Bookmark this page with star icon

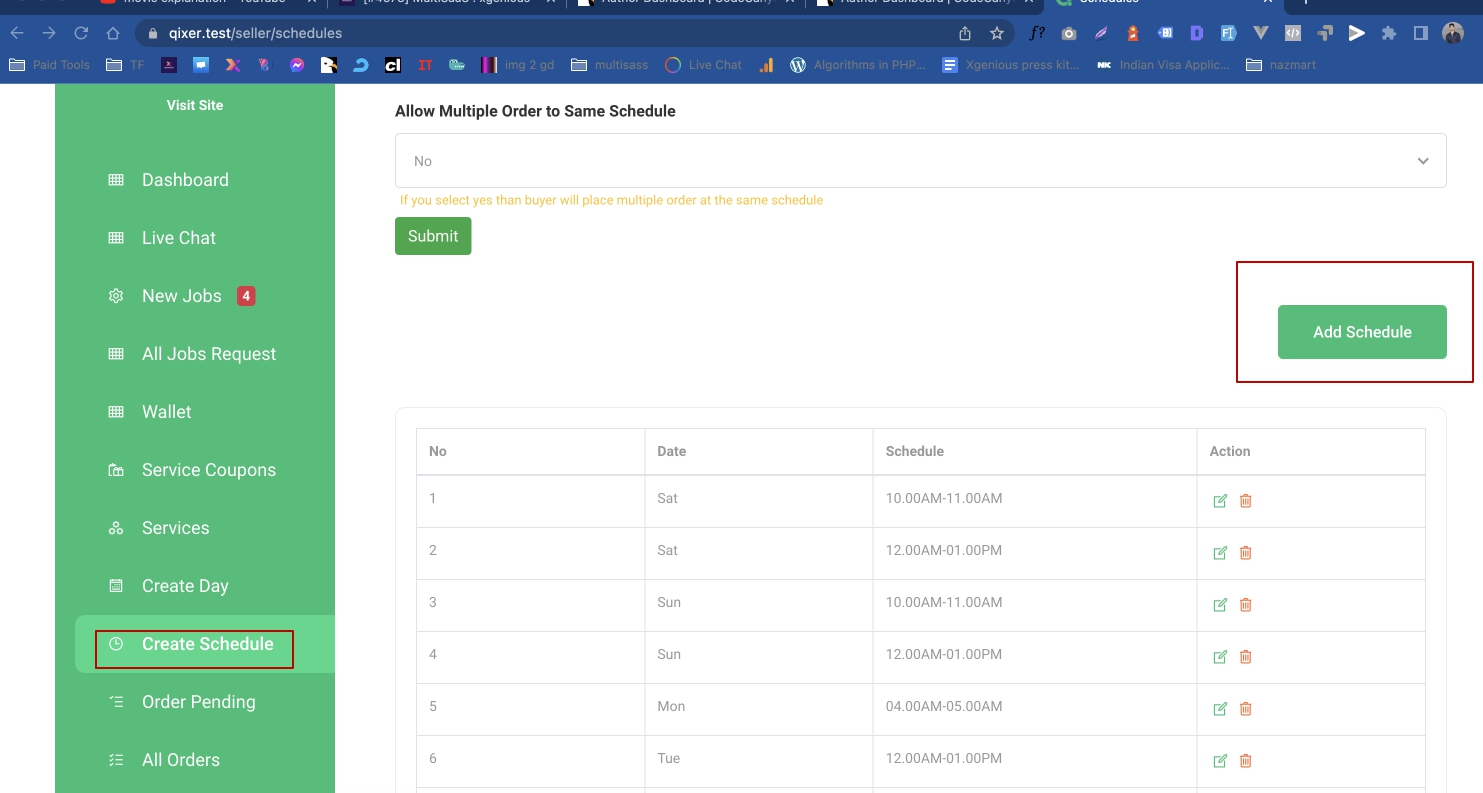point(996,33)
